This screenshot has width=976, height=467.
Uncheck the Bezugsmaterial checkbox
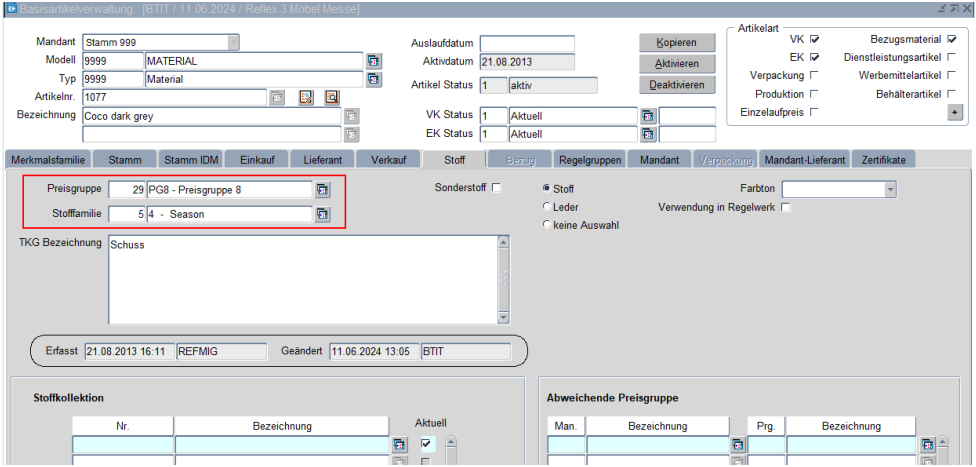click(952, 39)
